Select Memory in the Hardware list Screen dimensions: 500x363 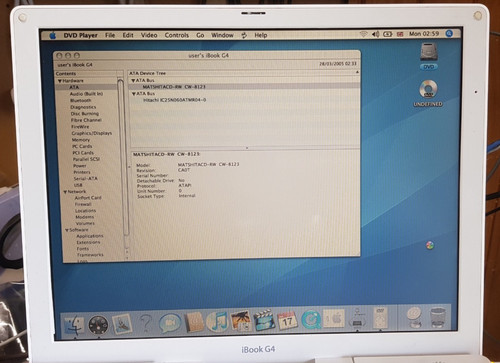click(81, 140)
